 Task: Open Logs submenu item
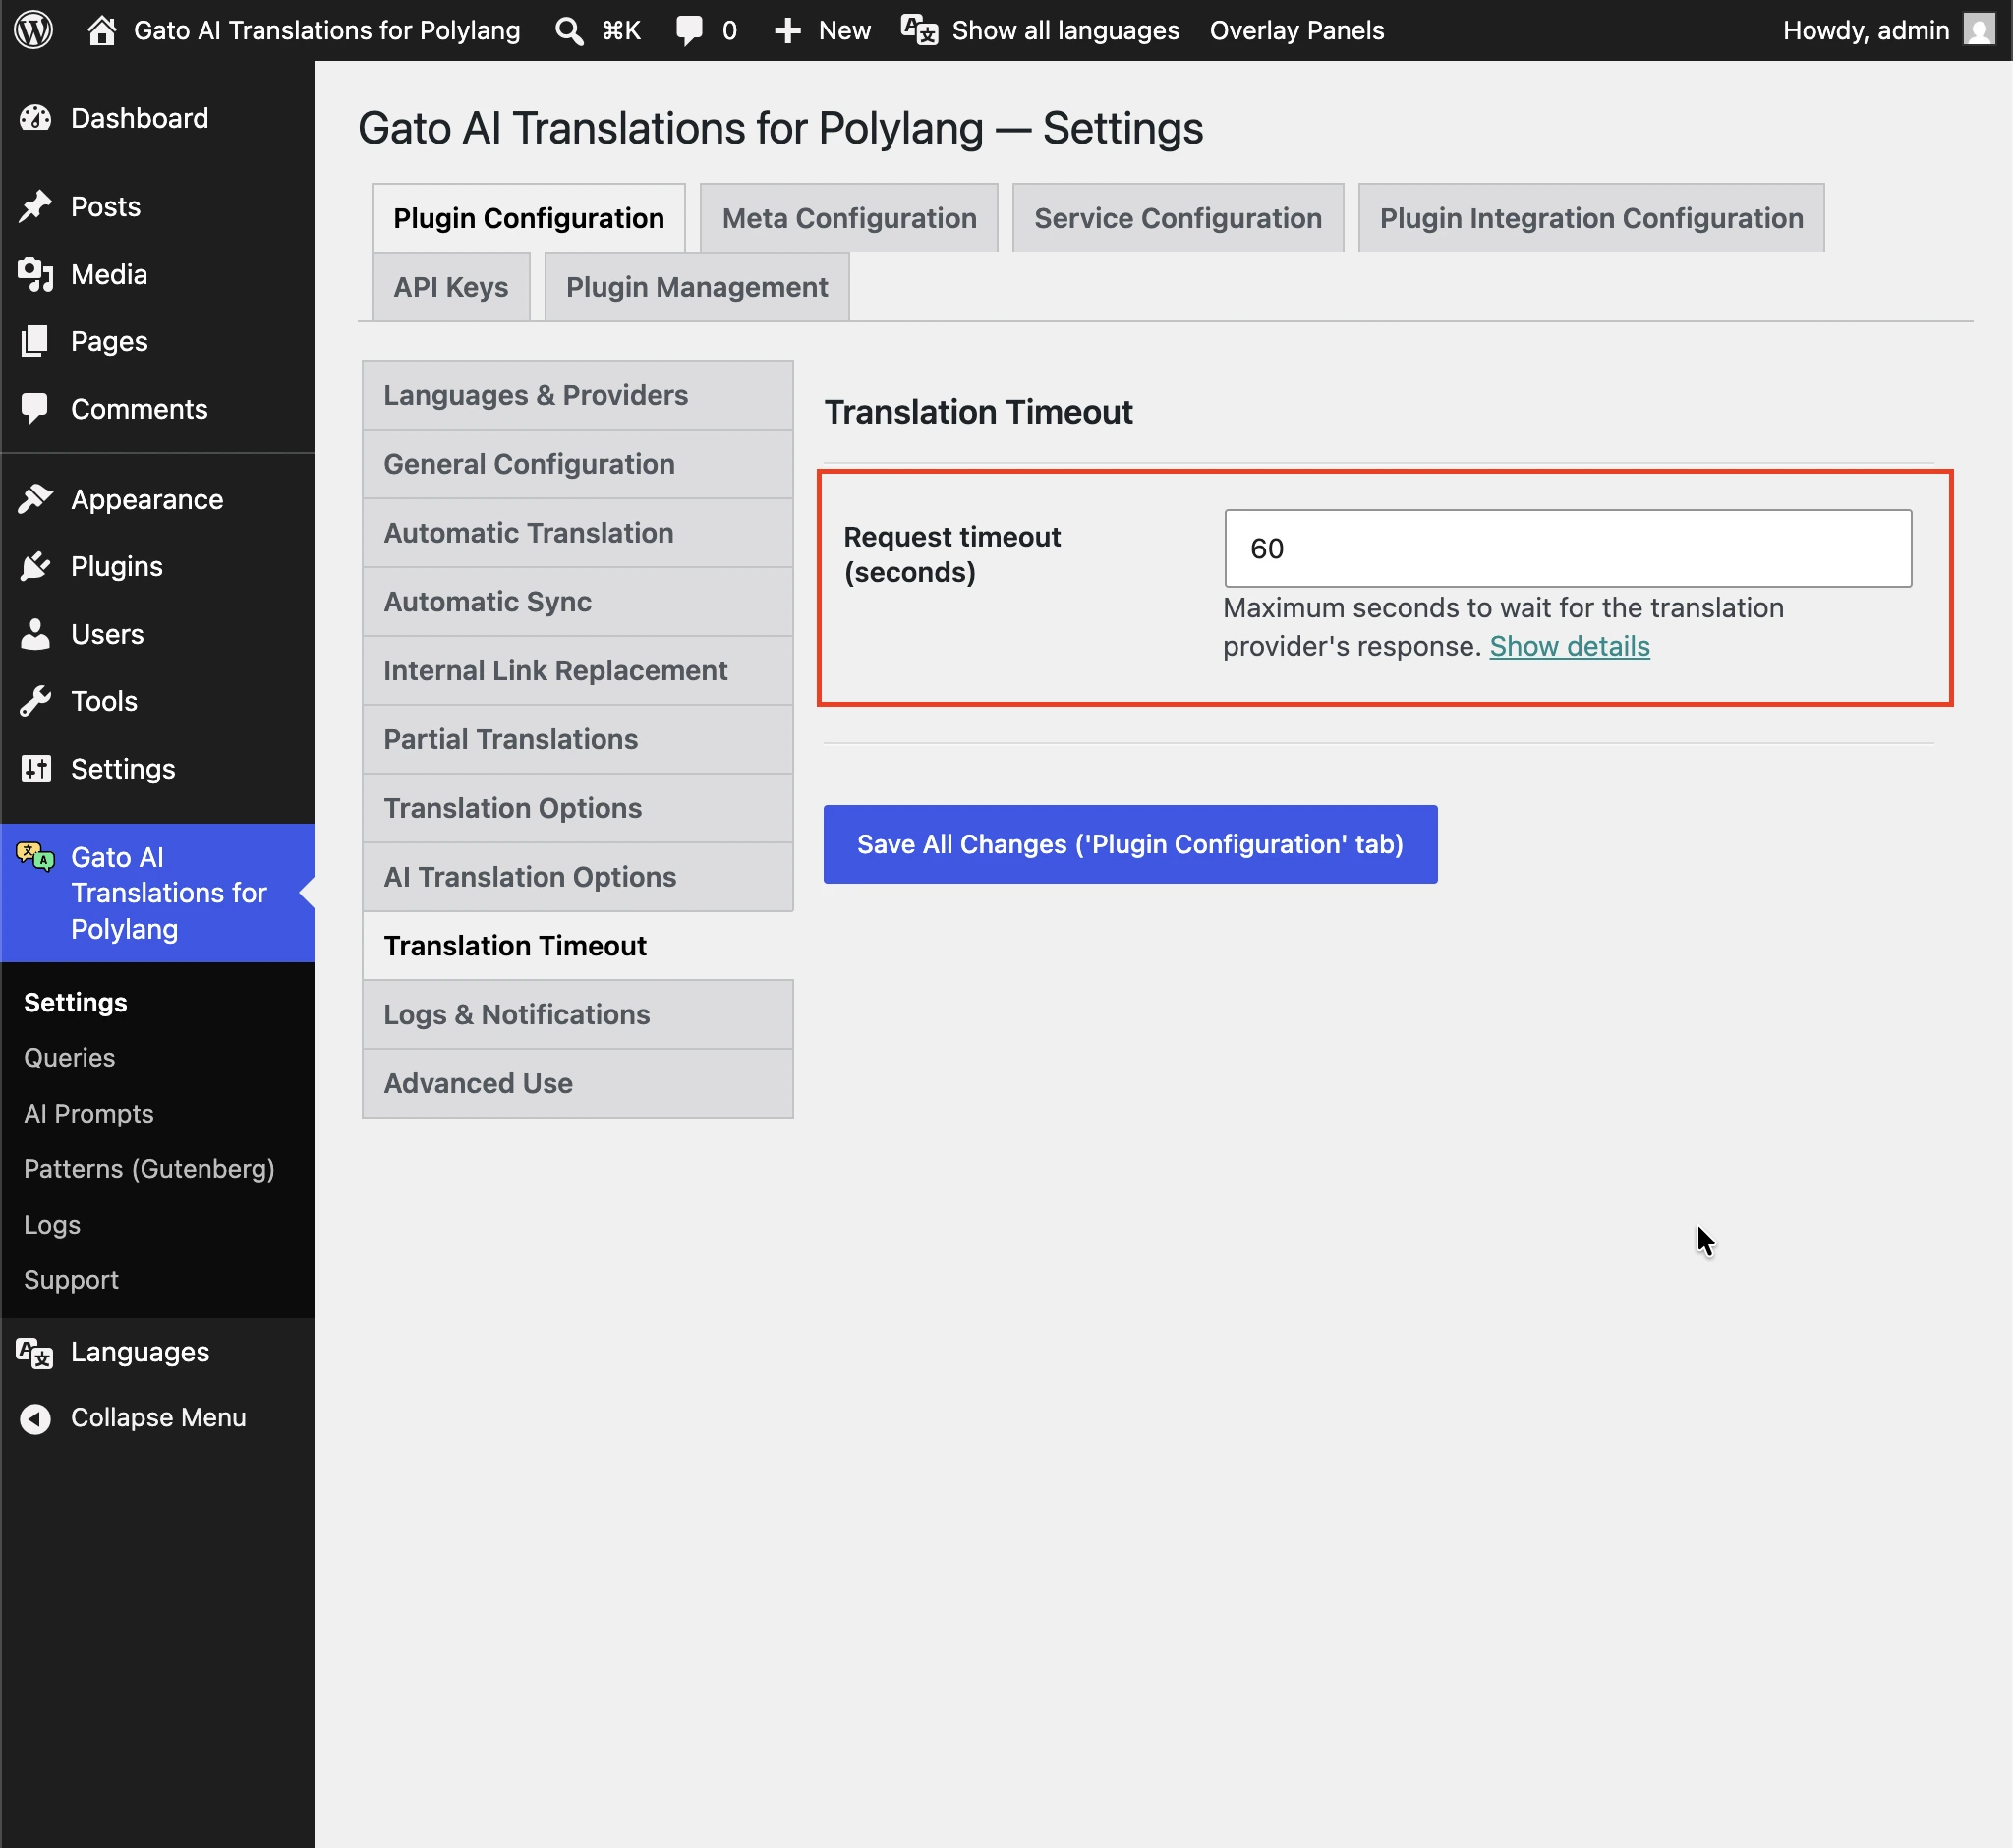(x=52, y=1225)
